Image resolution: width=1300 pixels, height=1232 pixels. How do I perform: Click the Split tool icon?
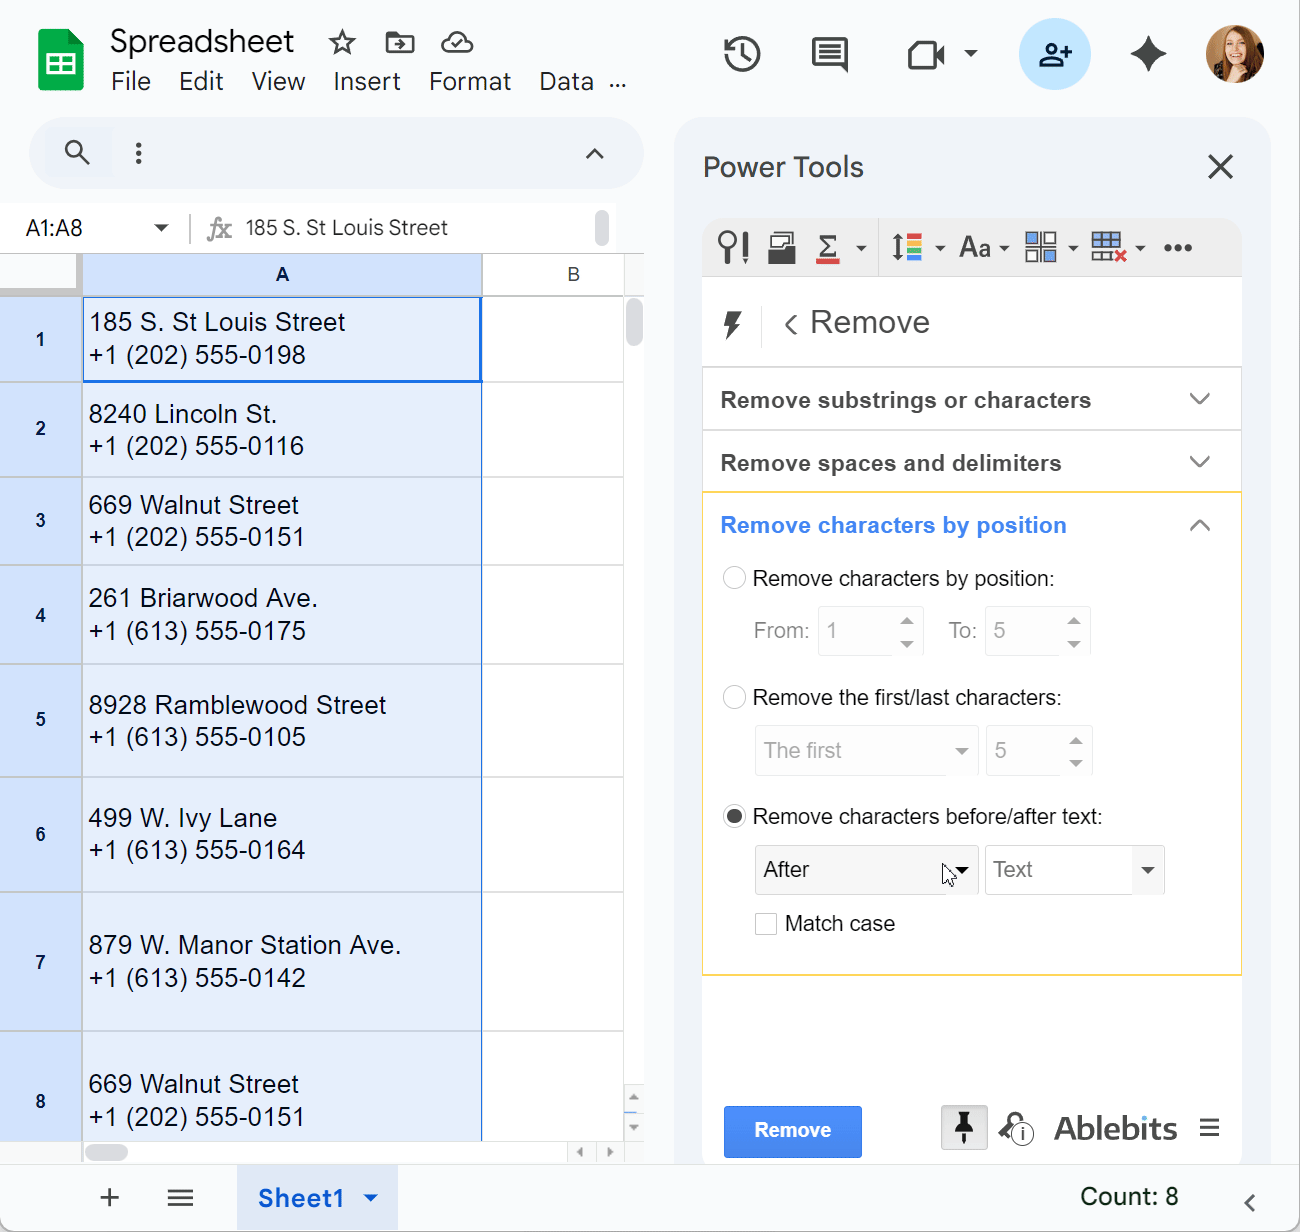[x=908, y=247]
